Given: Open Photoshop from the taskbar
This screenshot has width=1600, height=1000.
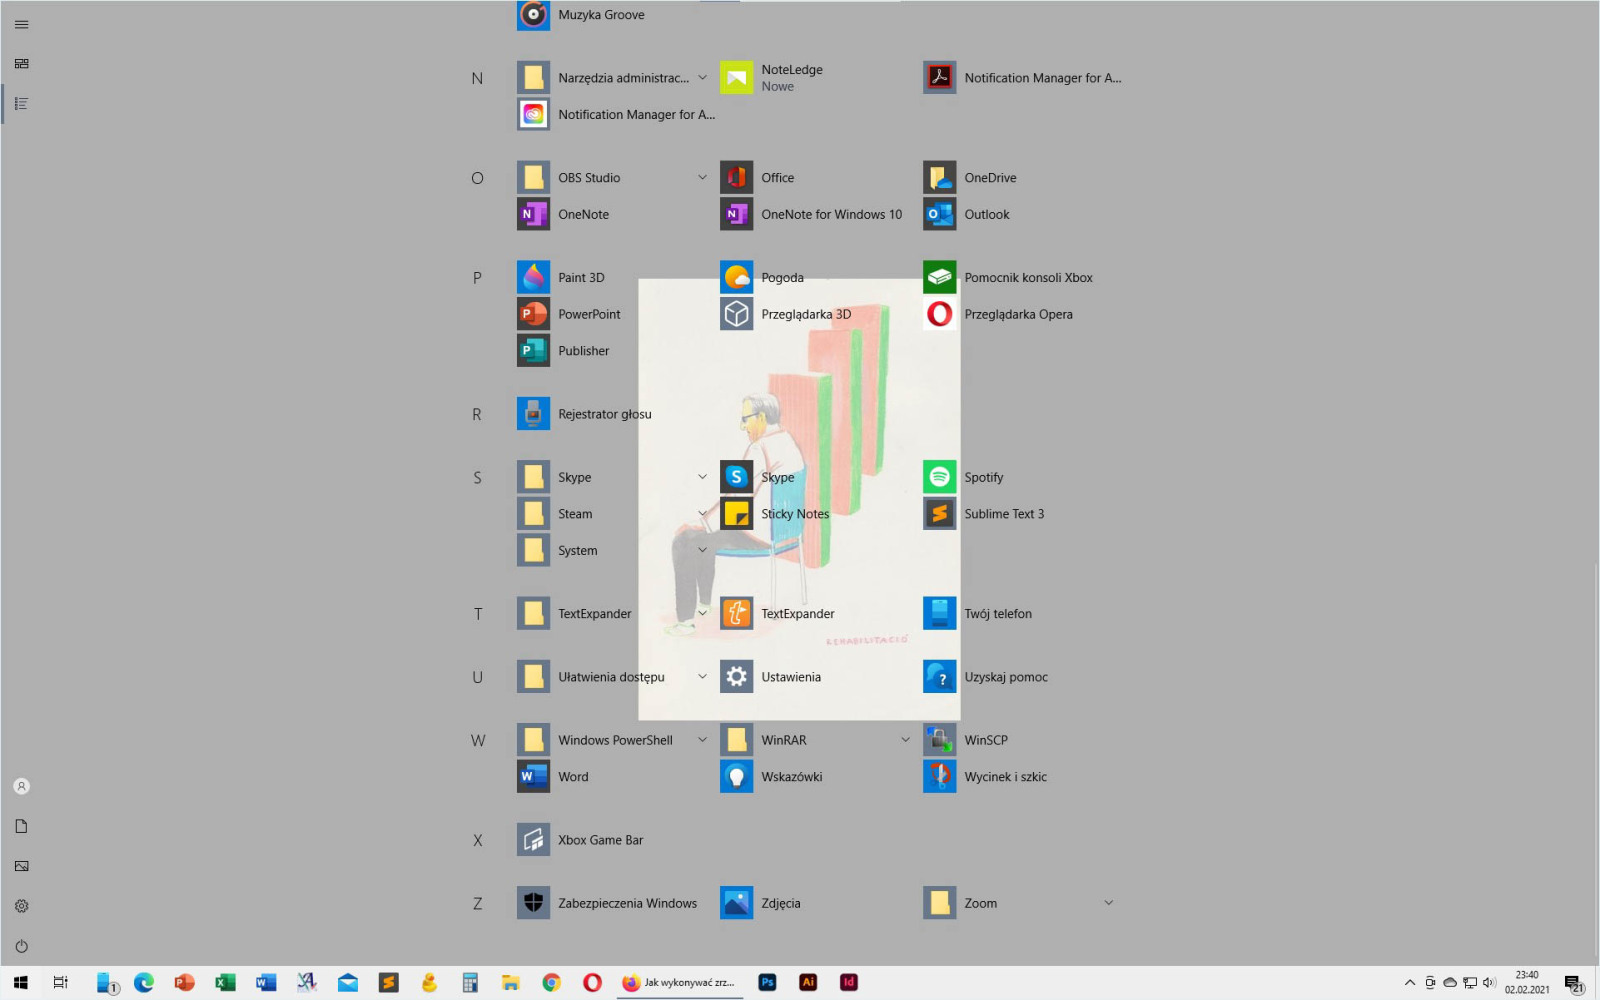Looking at the screenshot, I should click(767, 983).
